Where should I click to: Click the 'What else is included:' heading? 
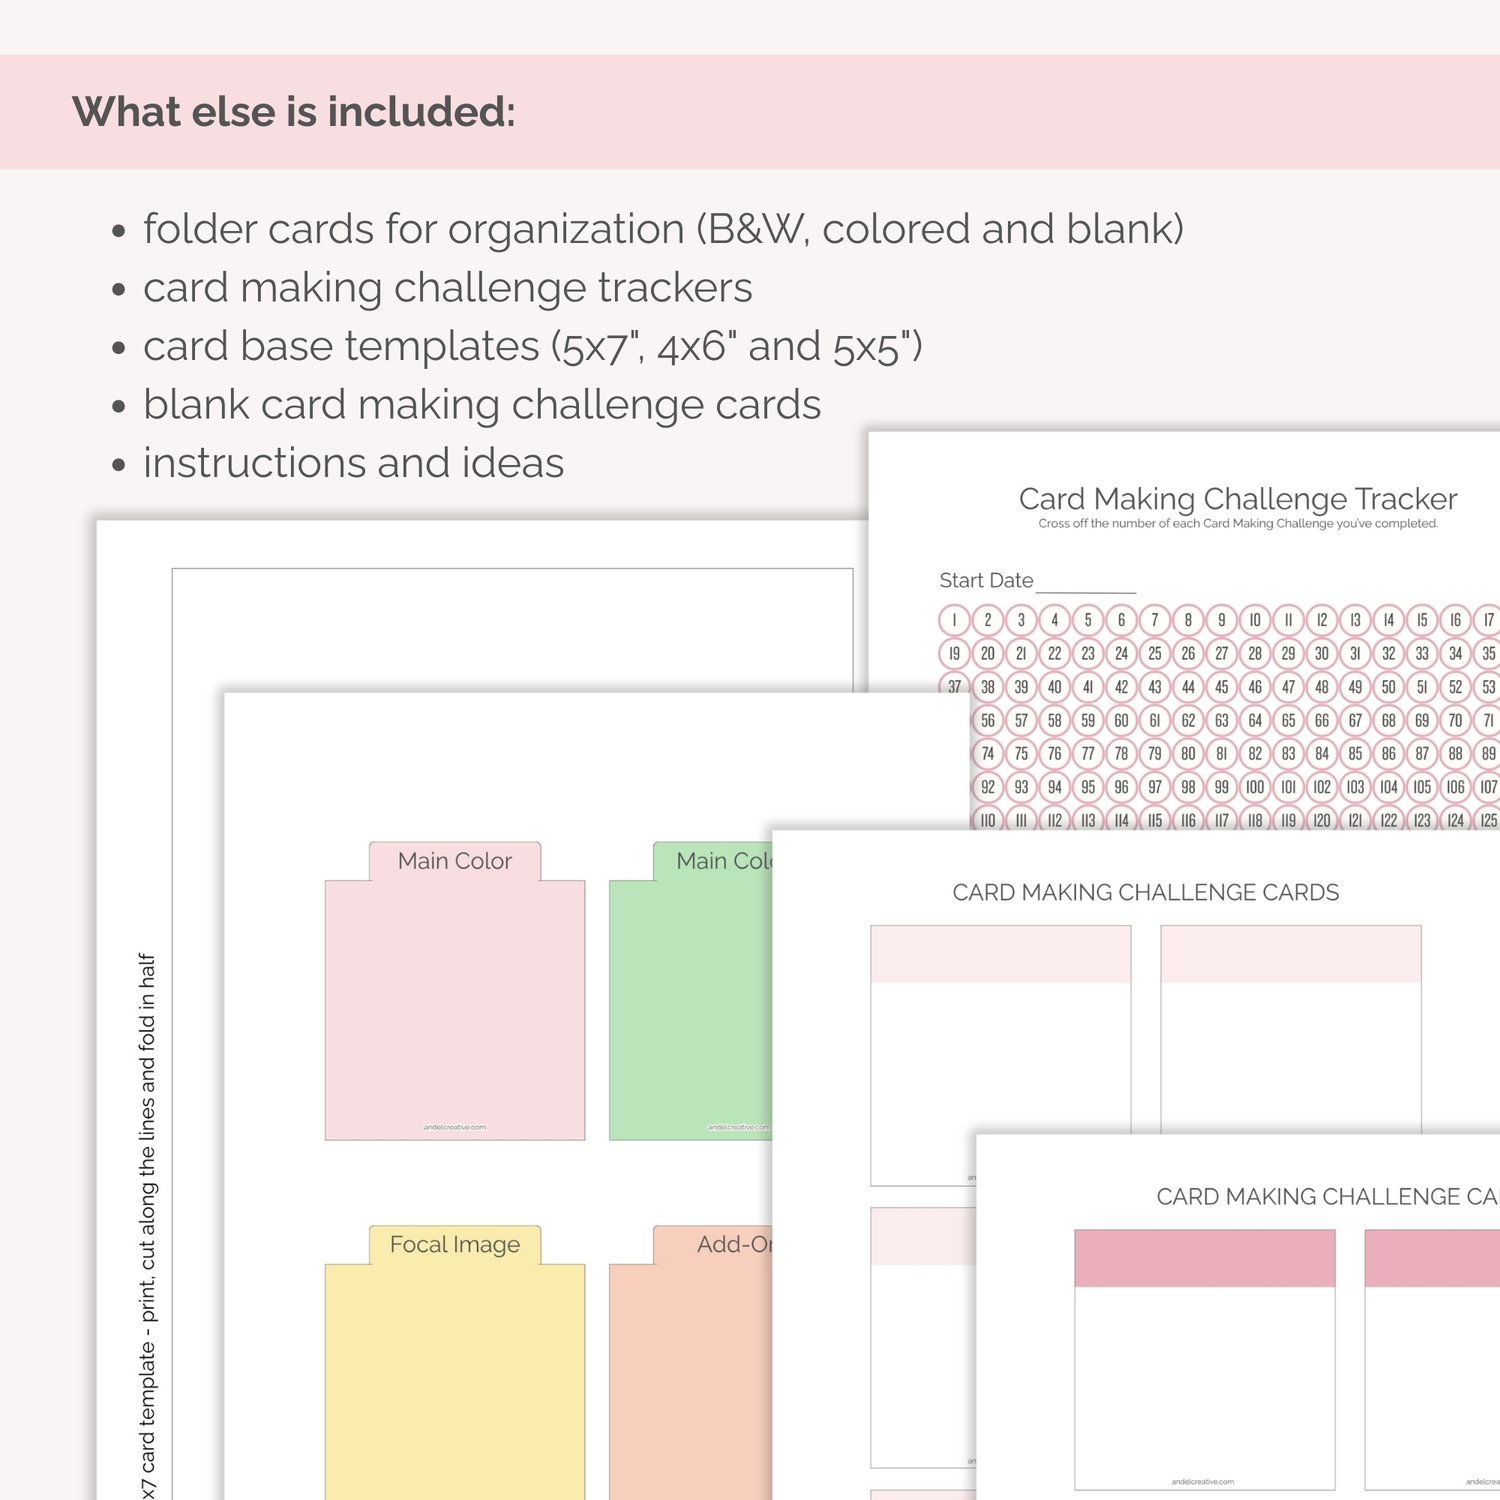click(294, 111)
